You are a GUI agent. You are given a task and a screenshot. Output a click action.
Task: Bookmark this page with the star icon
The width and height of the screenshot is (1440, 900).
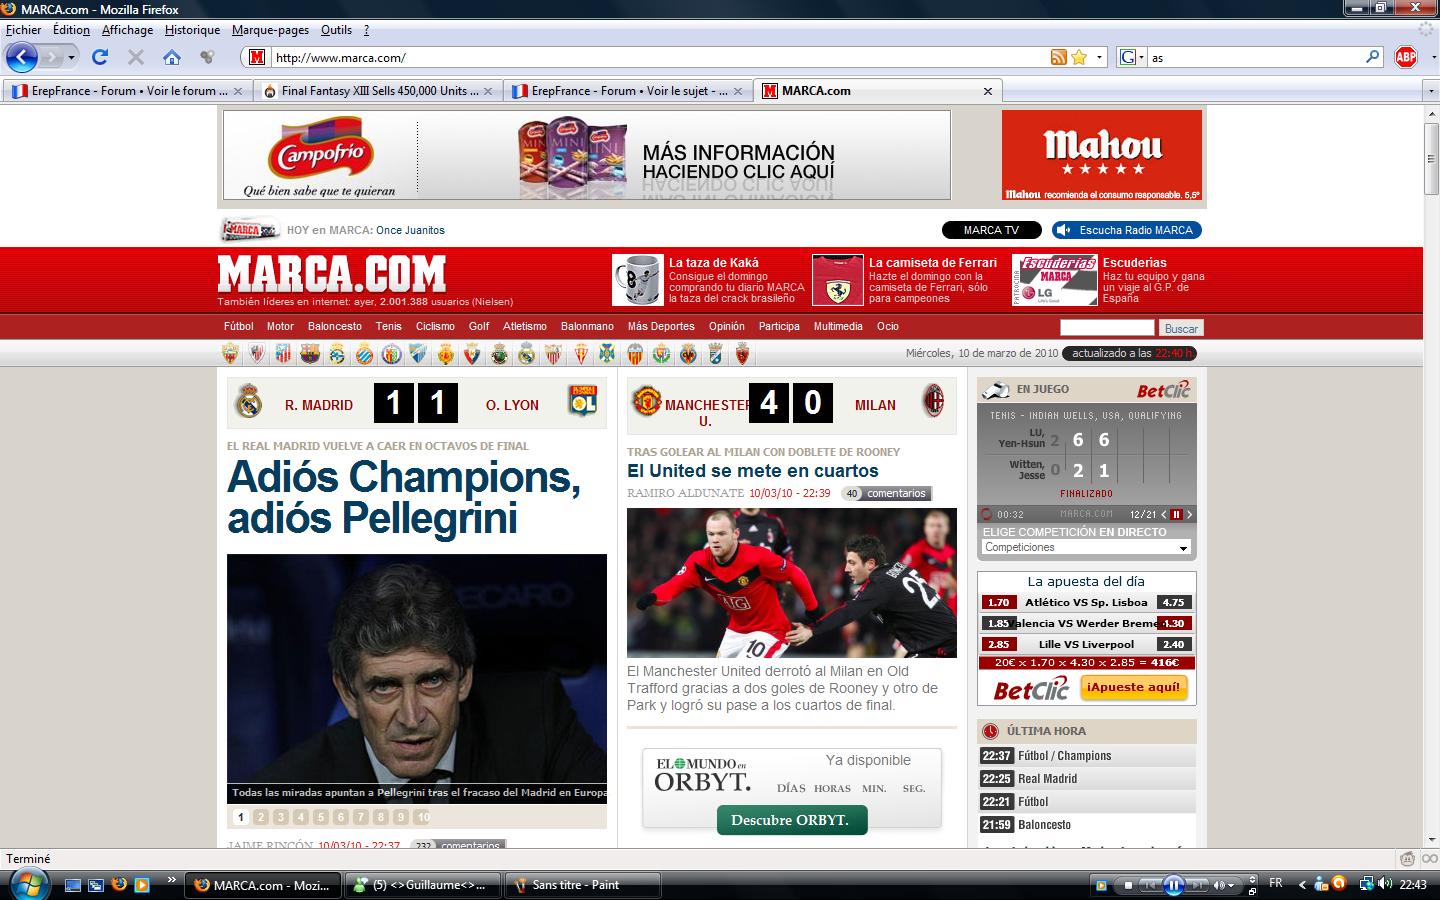coord(1079,57)
